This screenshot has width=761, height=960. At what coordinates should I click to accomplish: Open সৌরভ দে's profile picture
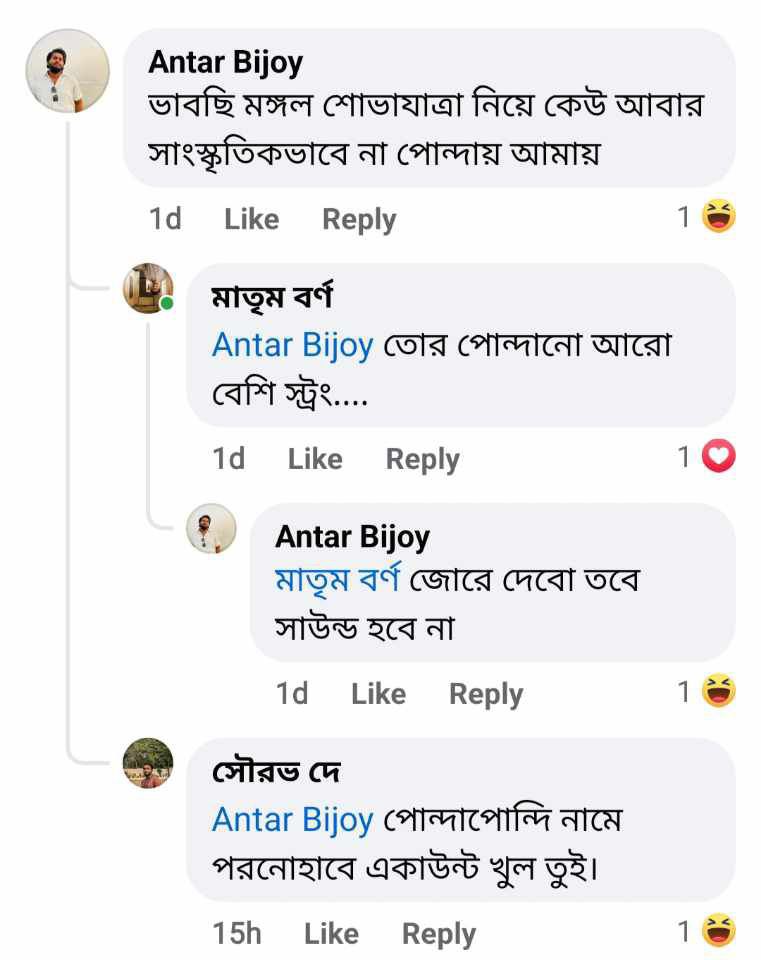(148, 764)
